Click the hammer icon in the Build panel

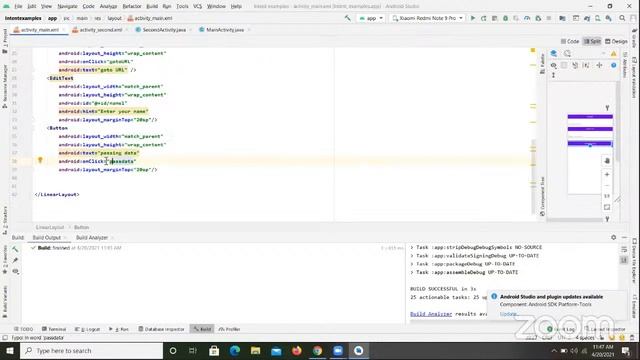tap(15, 249)
